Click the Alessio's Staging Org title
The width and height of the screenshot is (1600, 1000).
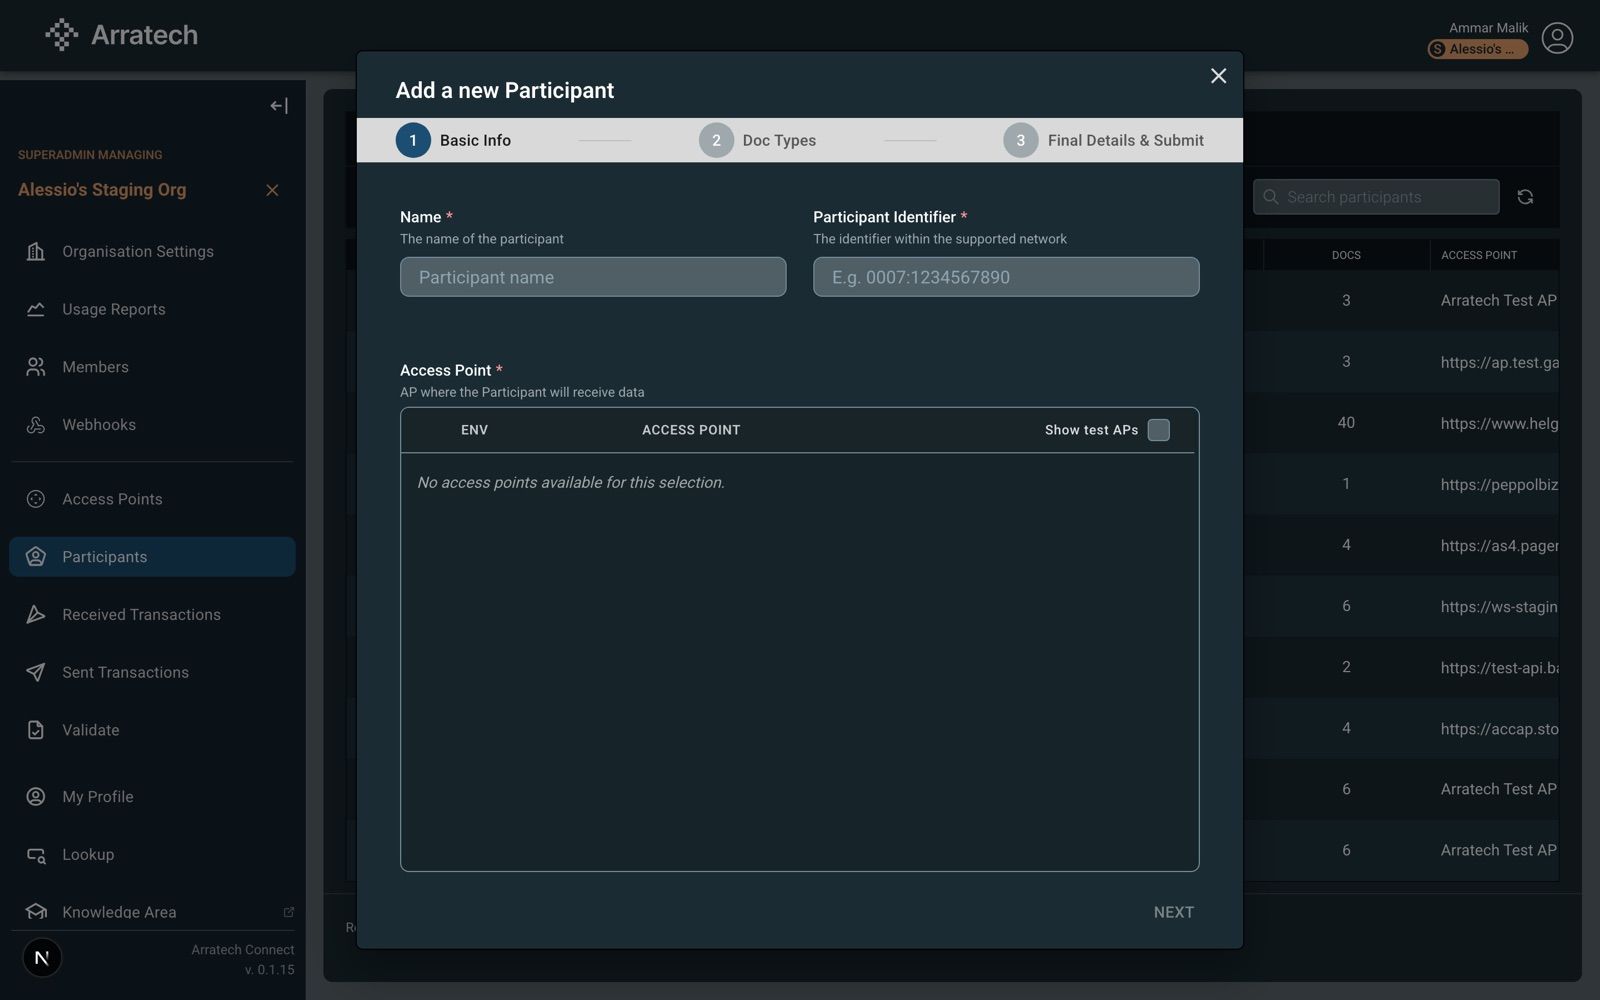coord(102,190)
